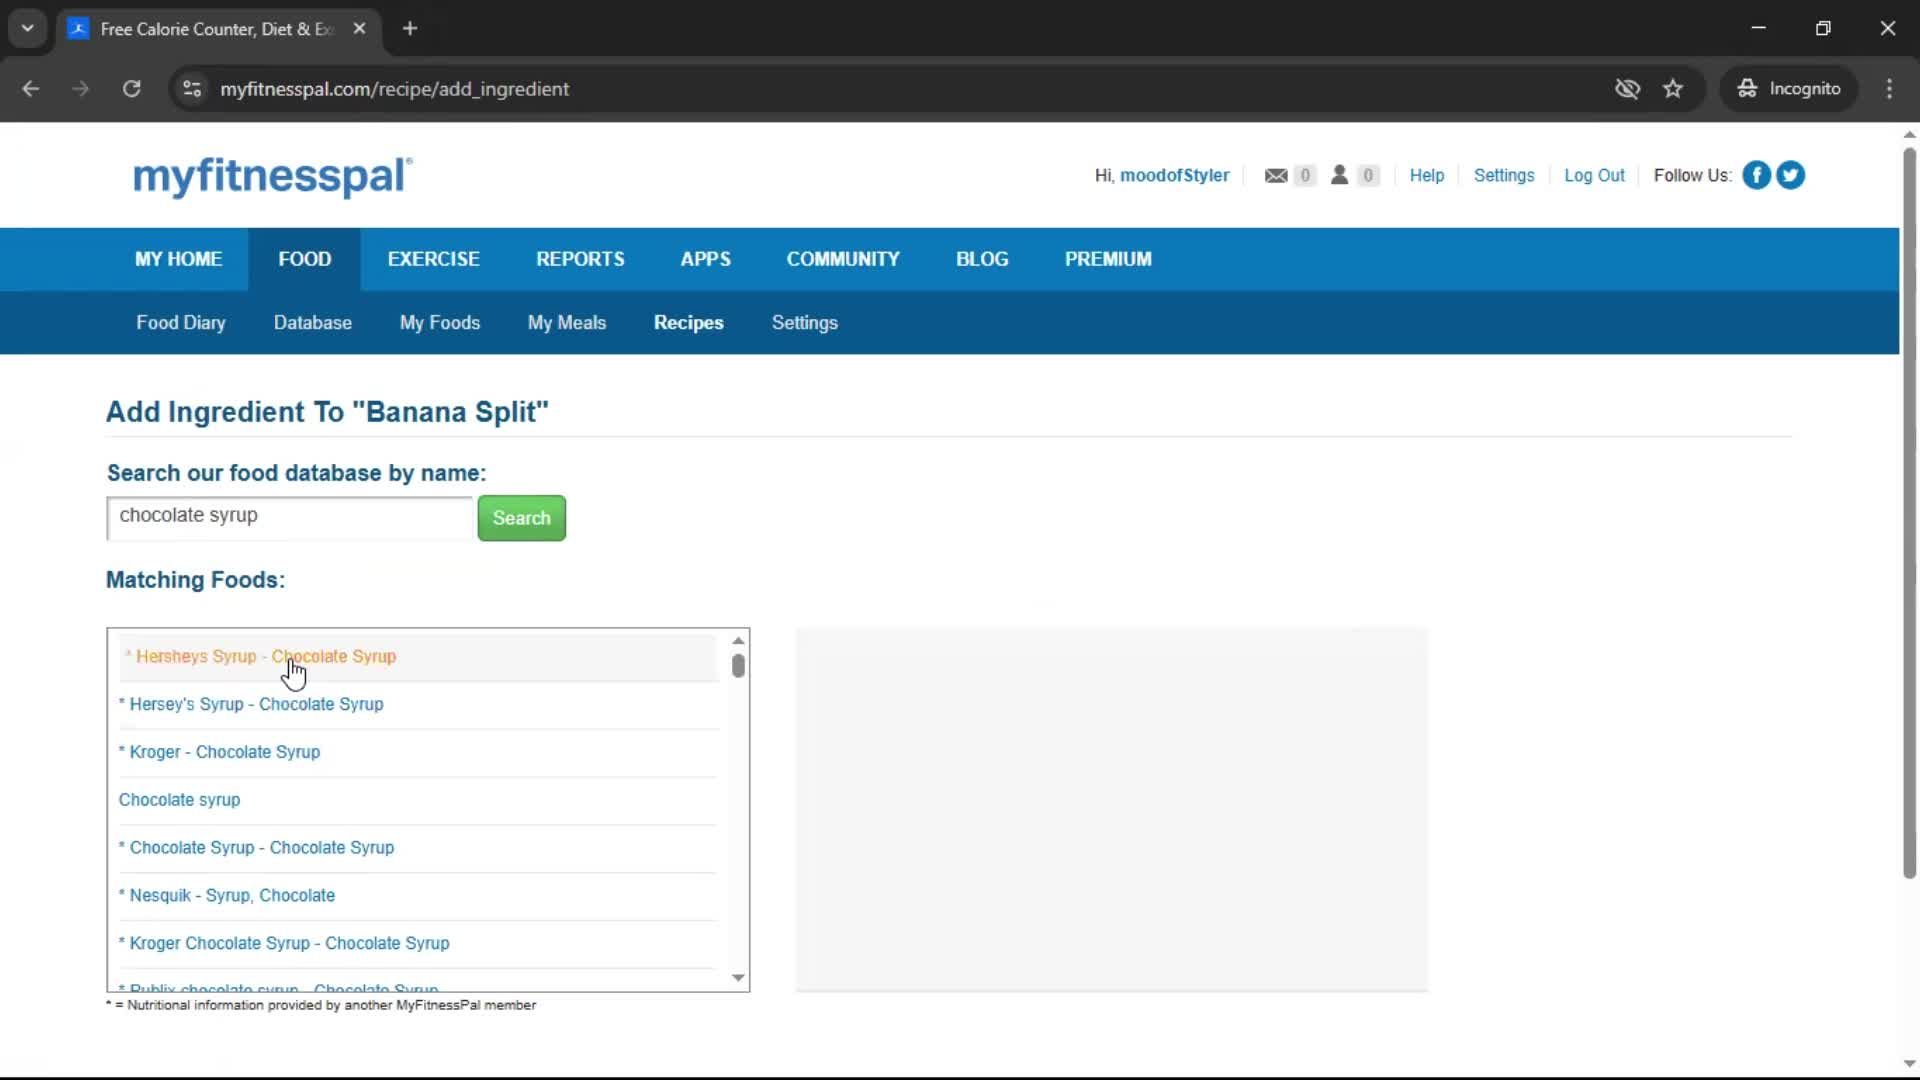Click the browser back arrow
This screenshot has width=1920, height=1080.
point(31,89)
